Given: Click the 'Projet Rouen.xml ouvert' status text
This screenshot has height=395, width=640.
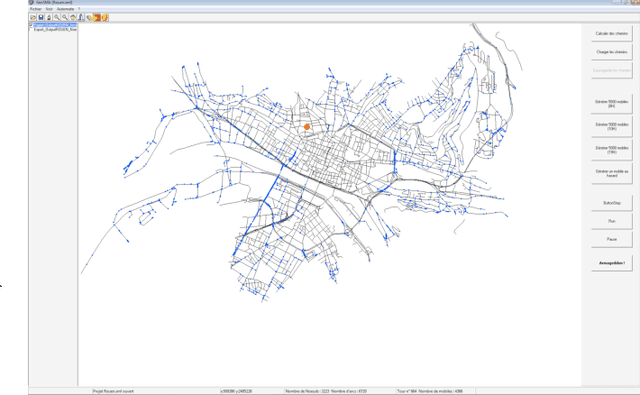Looking at the screenshot, I should [x=113, y=391].
